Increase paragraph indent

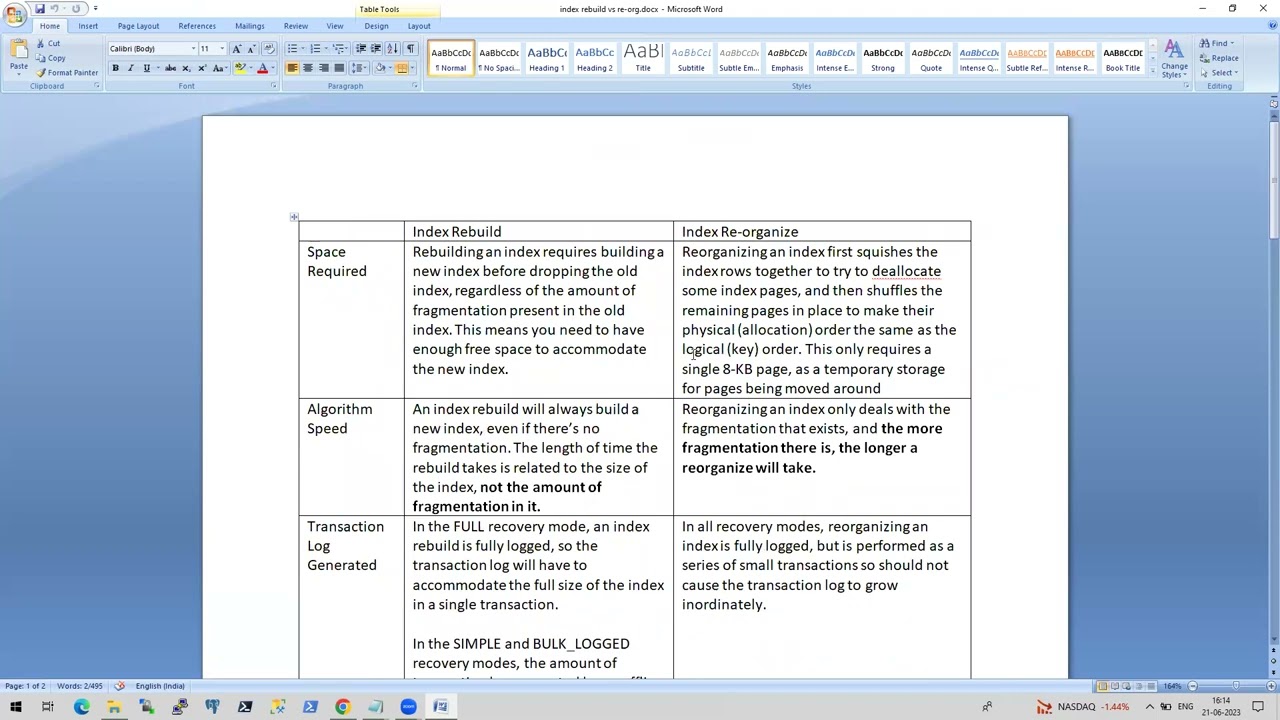coord(376,49)
